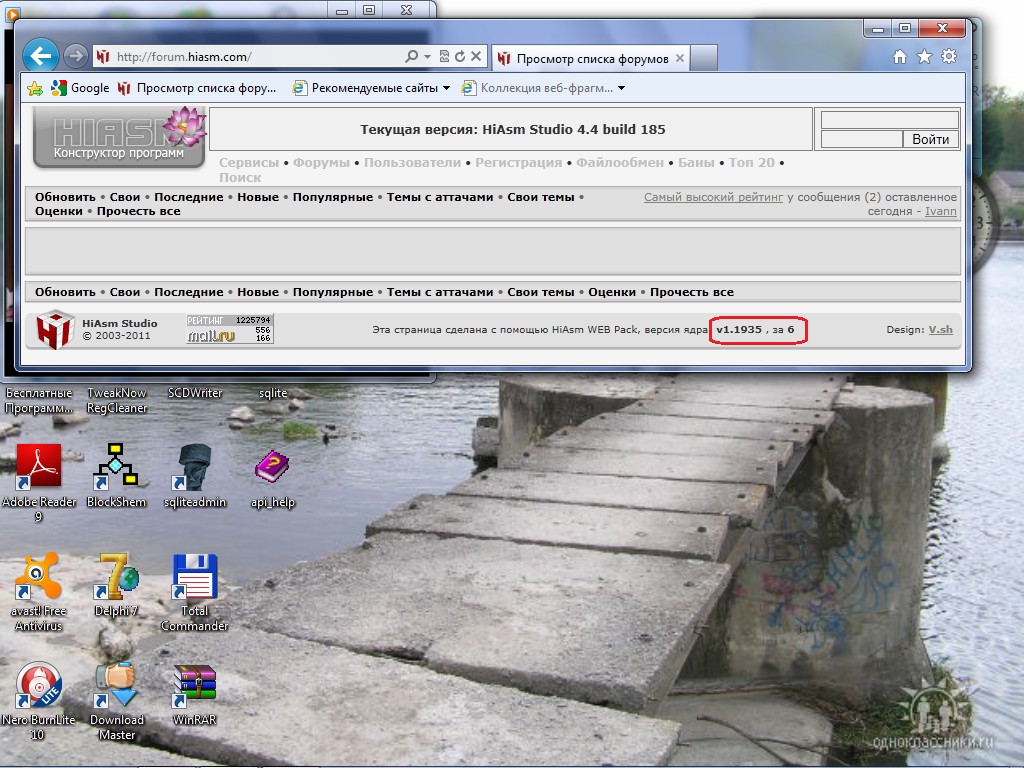Refresh the page with reload icon
The image size is (1024, 768).
point(460,58)
